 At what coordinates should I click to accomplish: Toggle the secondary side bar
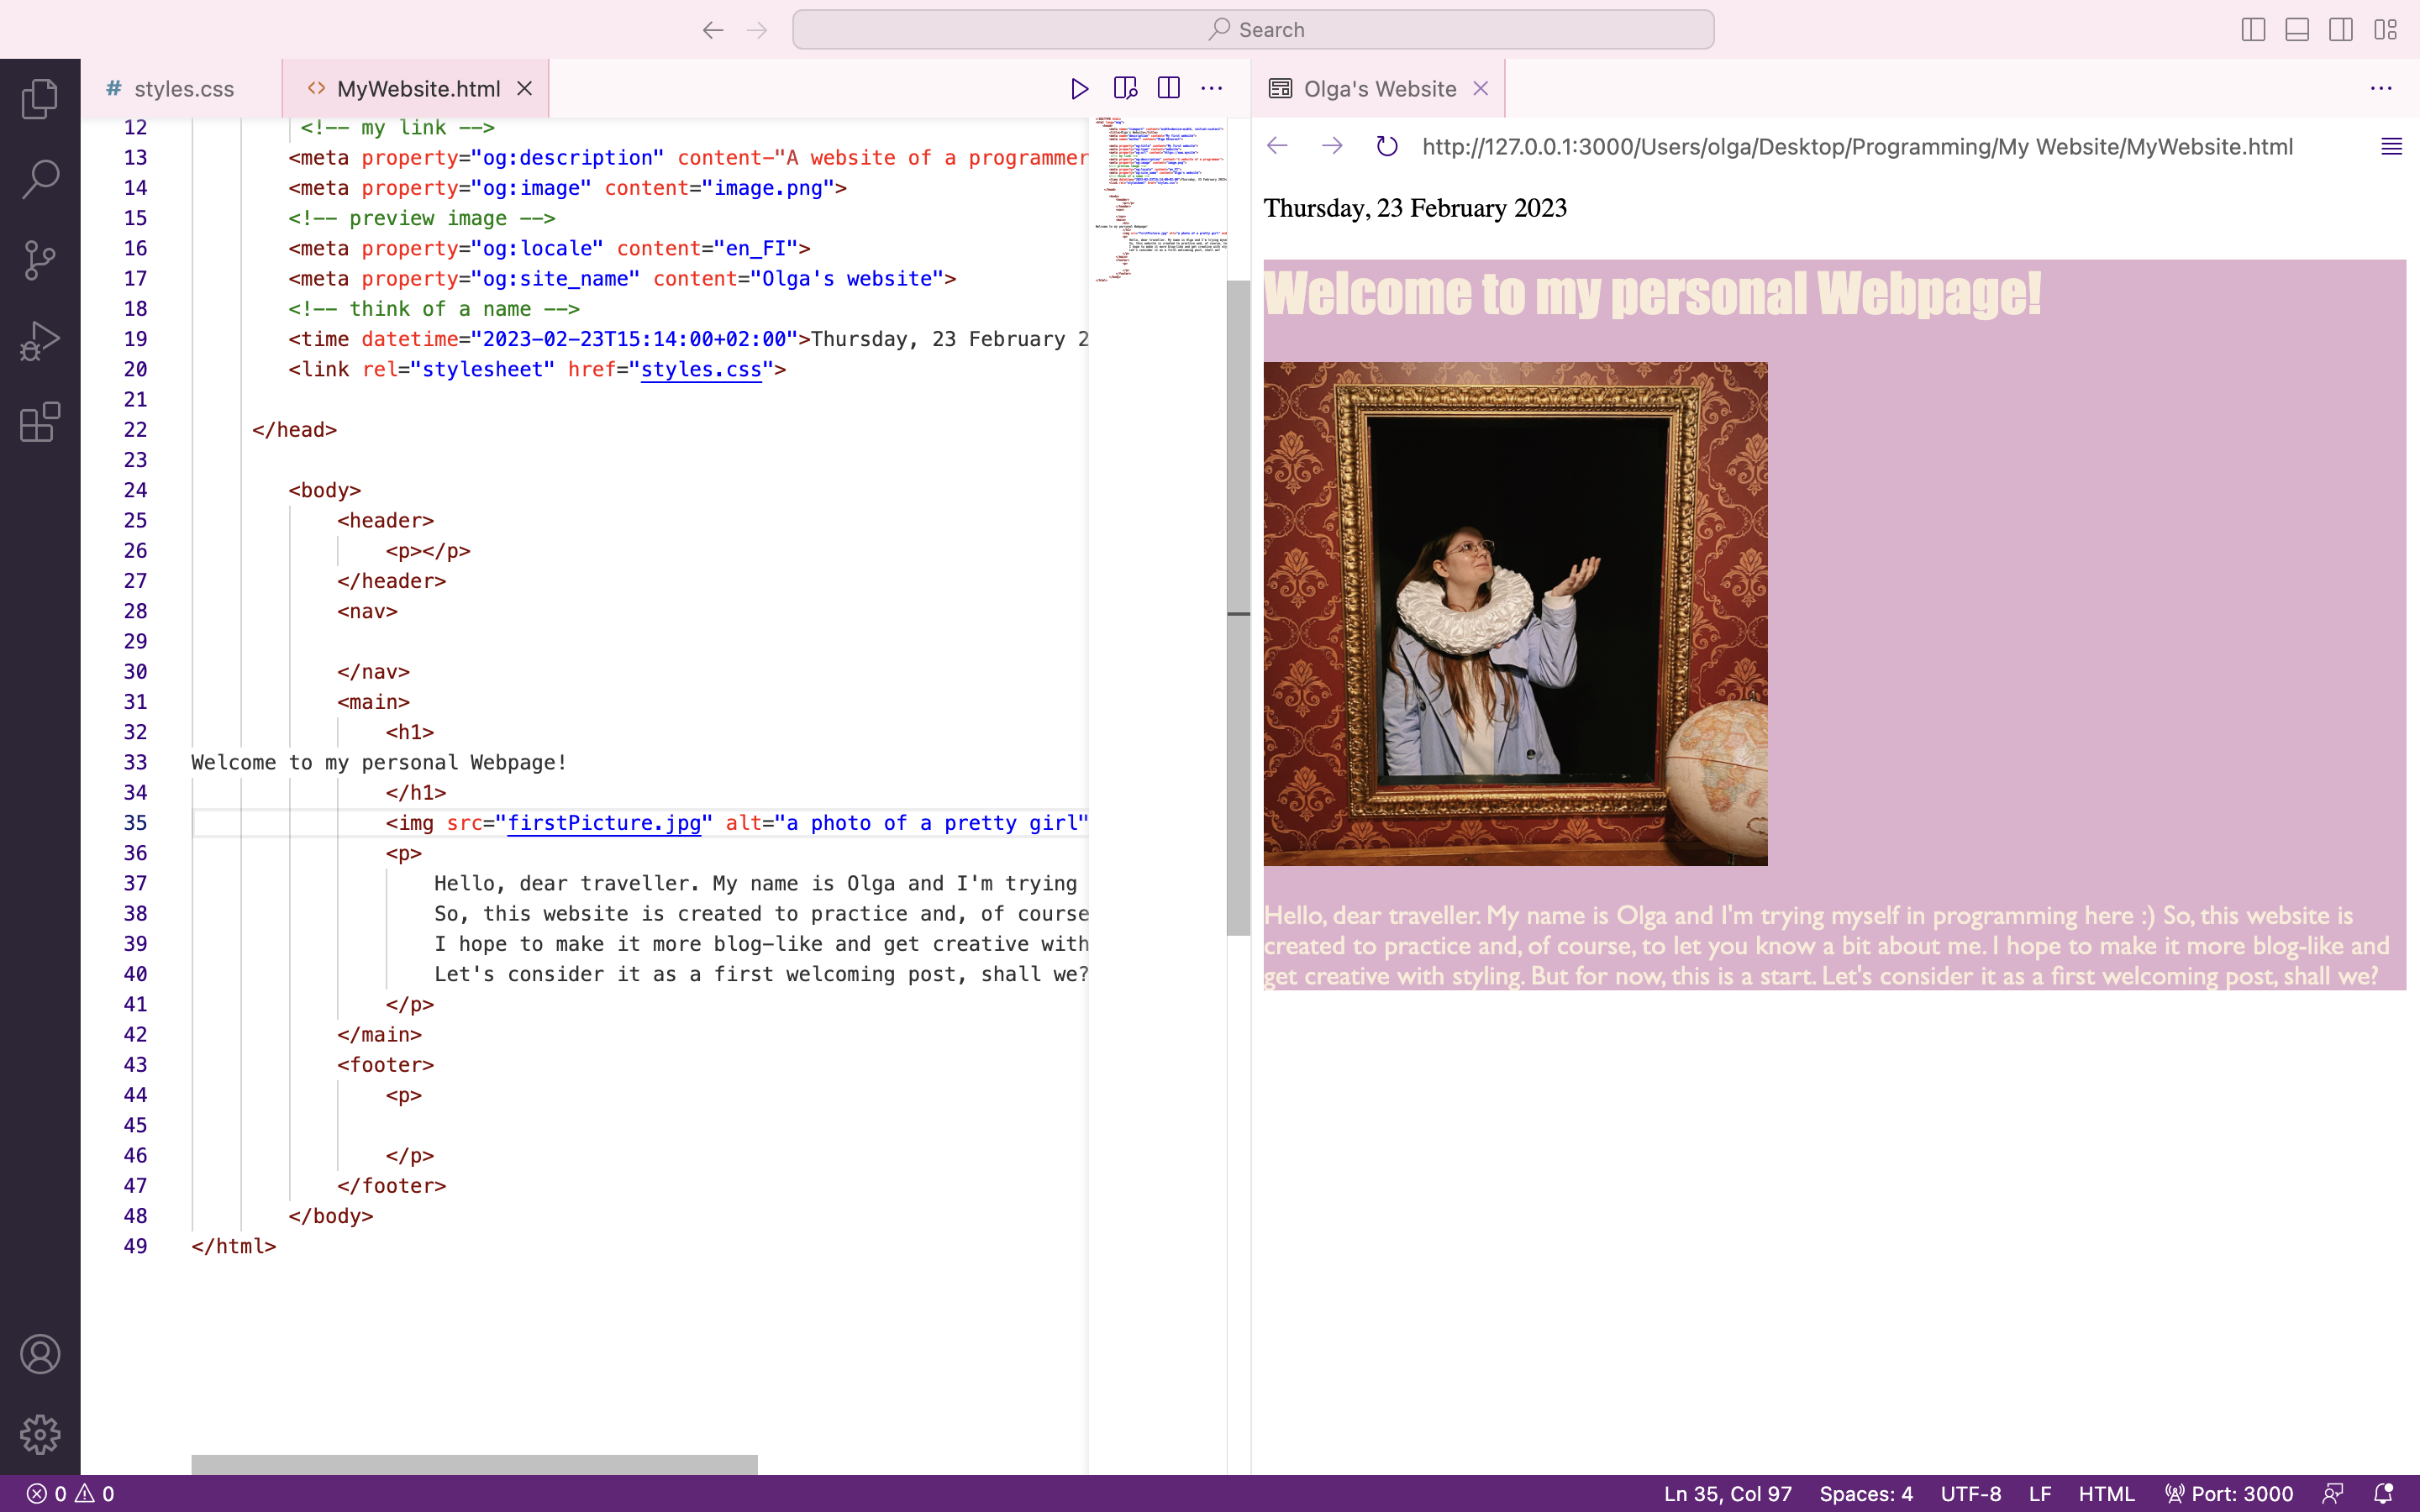2341,29
